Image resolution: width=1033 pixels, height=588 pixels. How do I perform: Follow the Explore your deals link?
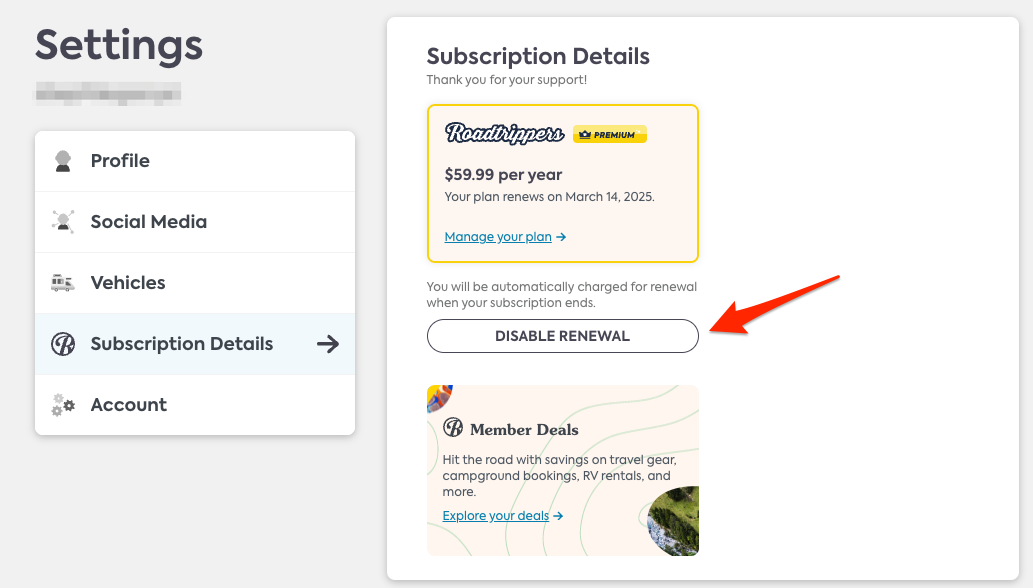495,516
